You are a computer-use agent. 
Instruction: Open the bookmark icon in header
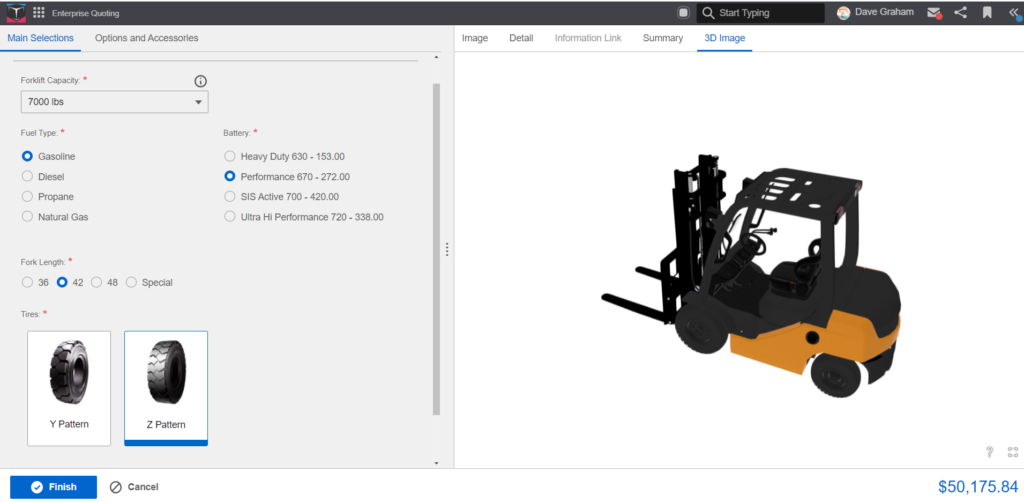[x=987, y=12]
